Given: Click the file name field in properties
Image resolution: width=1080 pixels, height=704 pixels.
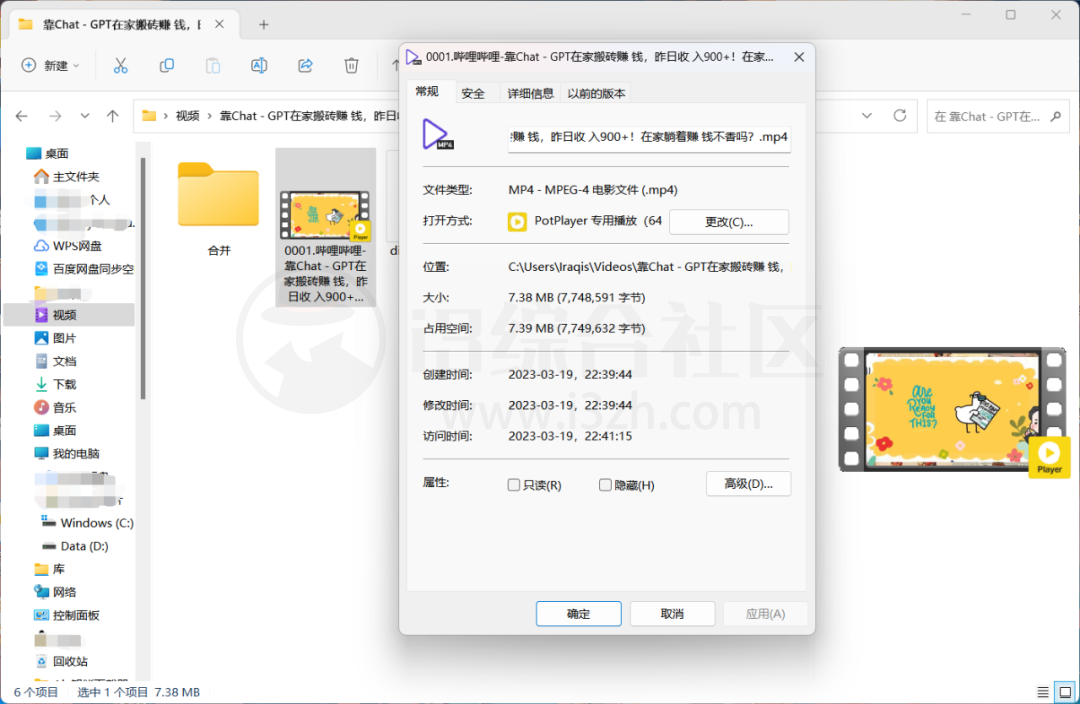Looking at the screenshot, I should click(649, 137).
